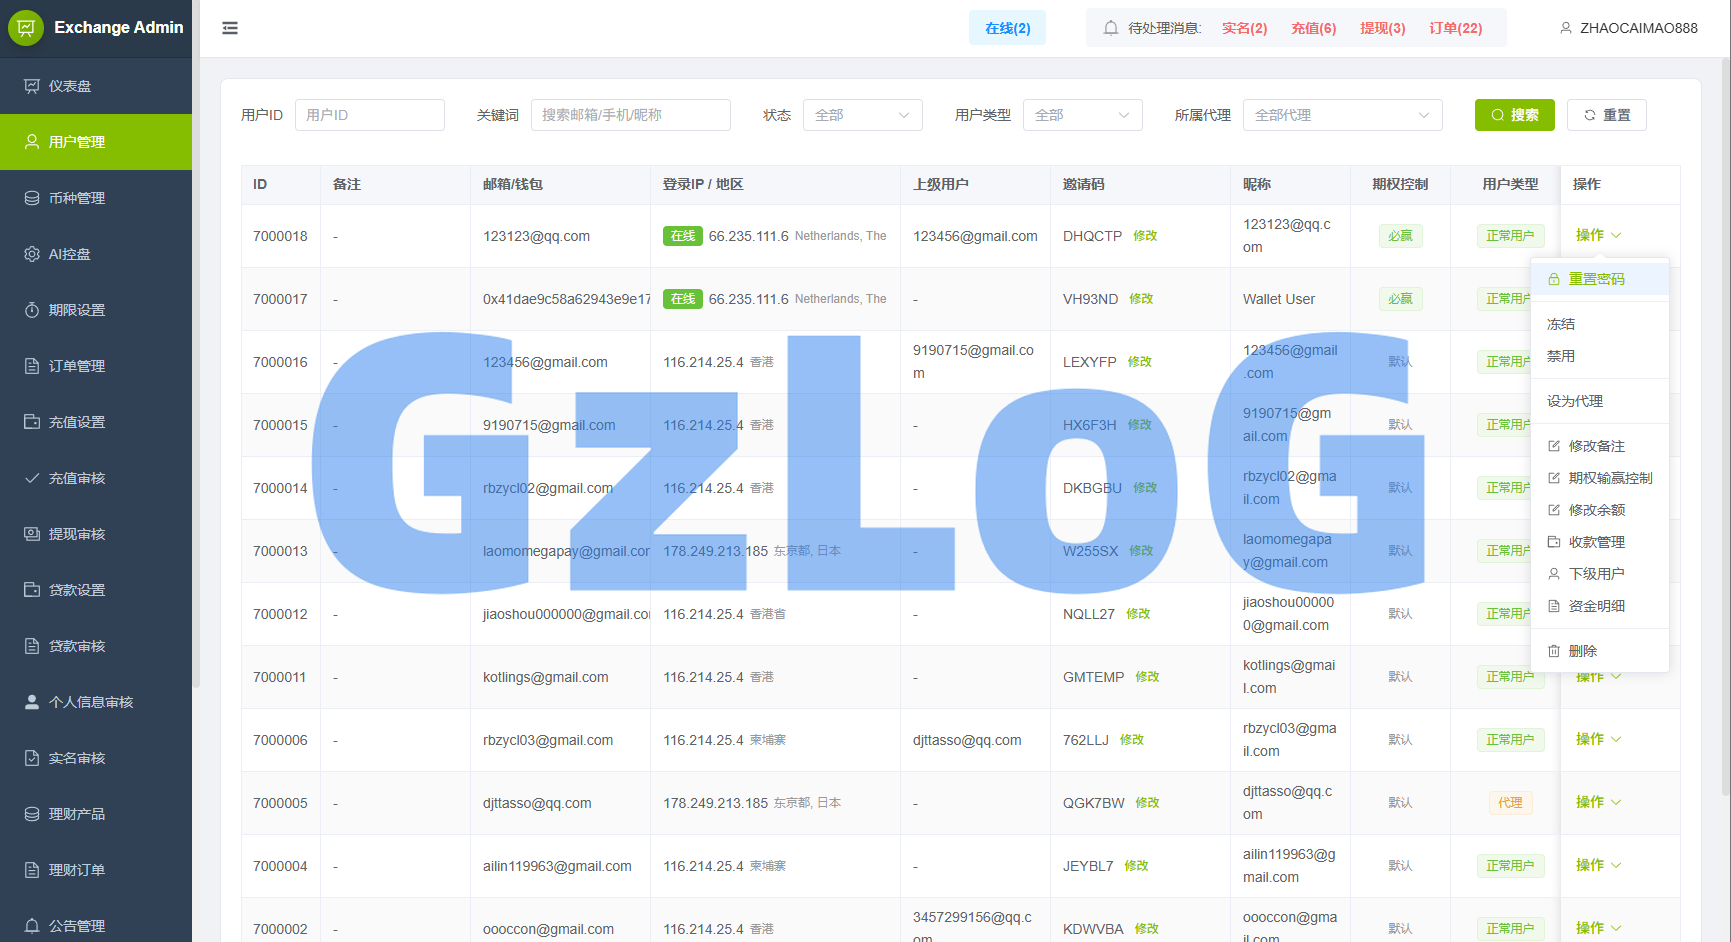Select 期权输赢控制 in the action menu
This screenshot has width=1731, height=942.
[1599, 478]
